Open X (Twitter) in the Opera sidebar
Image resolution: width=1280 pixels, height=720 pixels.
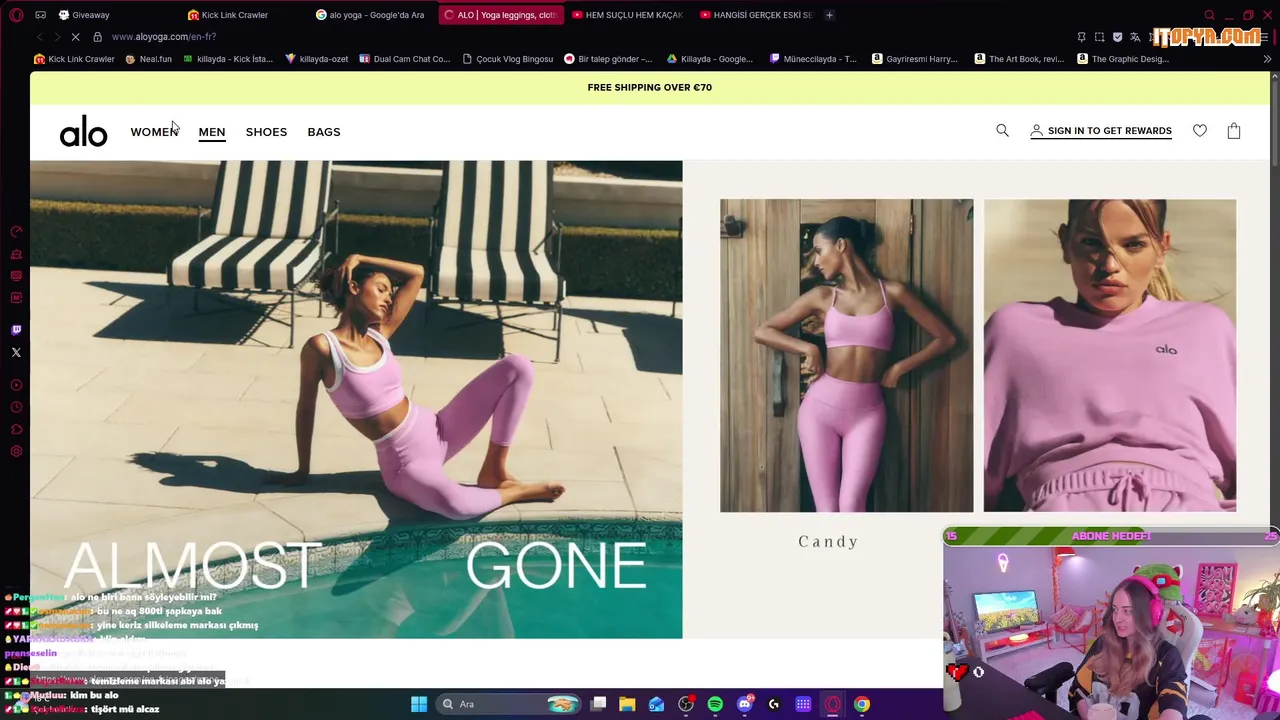click(16, 352)
